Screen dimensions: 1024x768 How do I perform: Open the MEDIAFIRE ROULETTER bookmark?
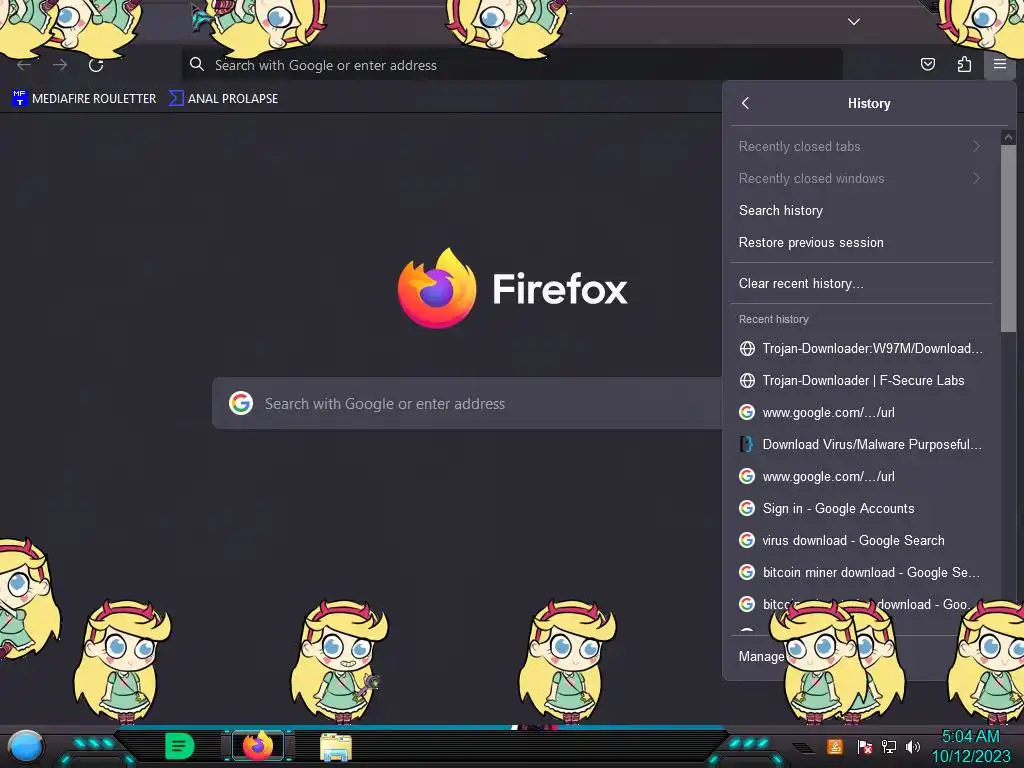pyautogui.click(x=84, y=99)
